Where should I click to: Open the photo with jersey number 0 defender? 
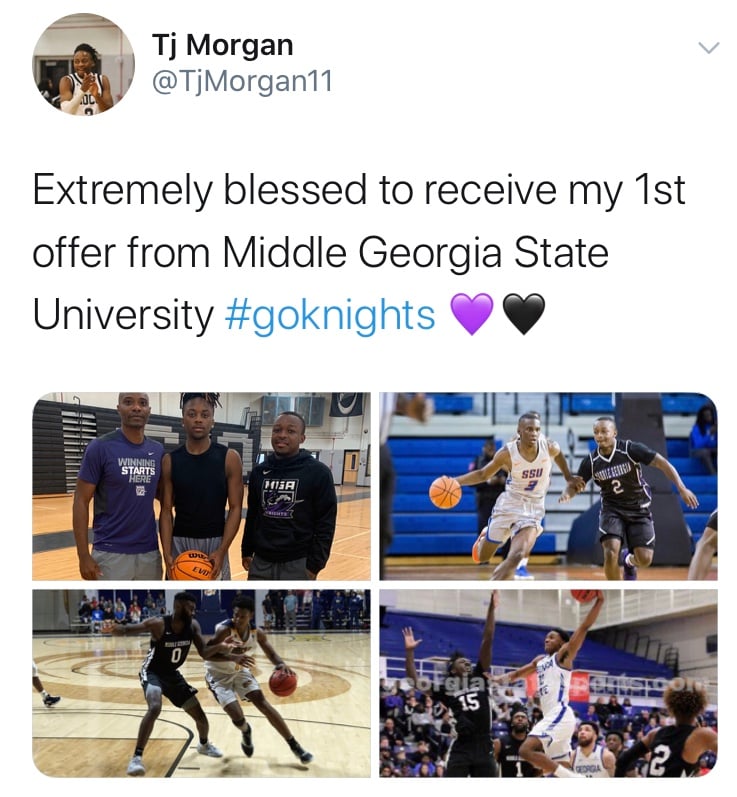(201, 683)
